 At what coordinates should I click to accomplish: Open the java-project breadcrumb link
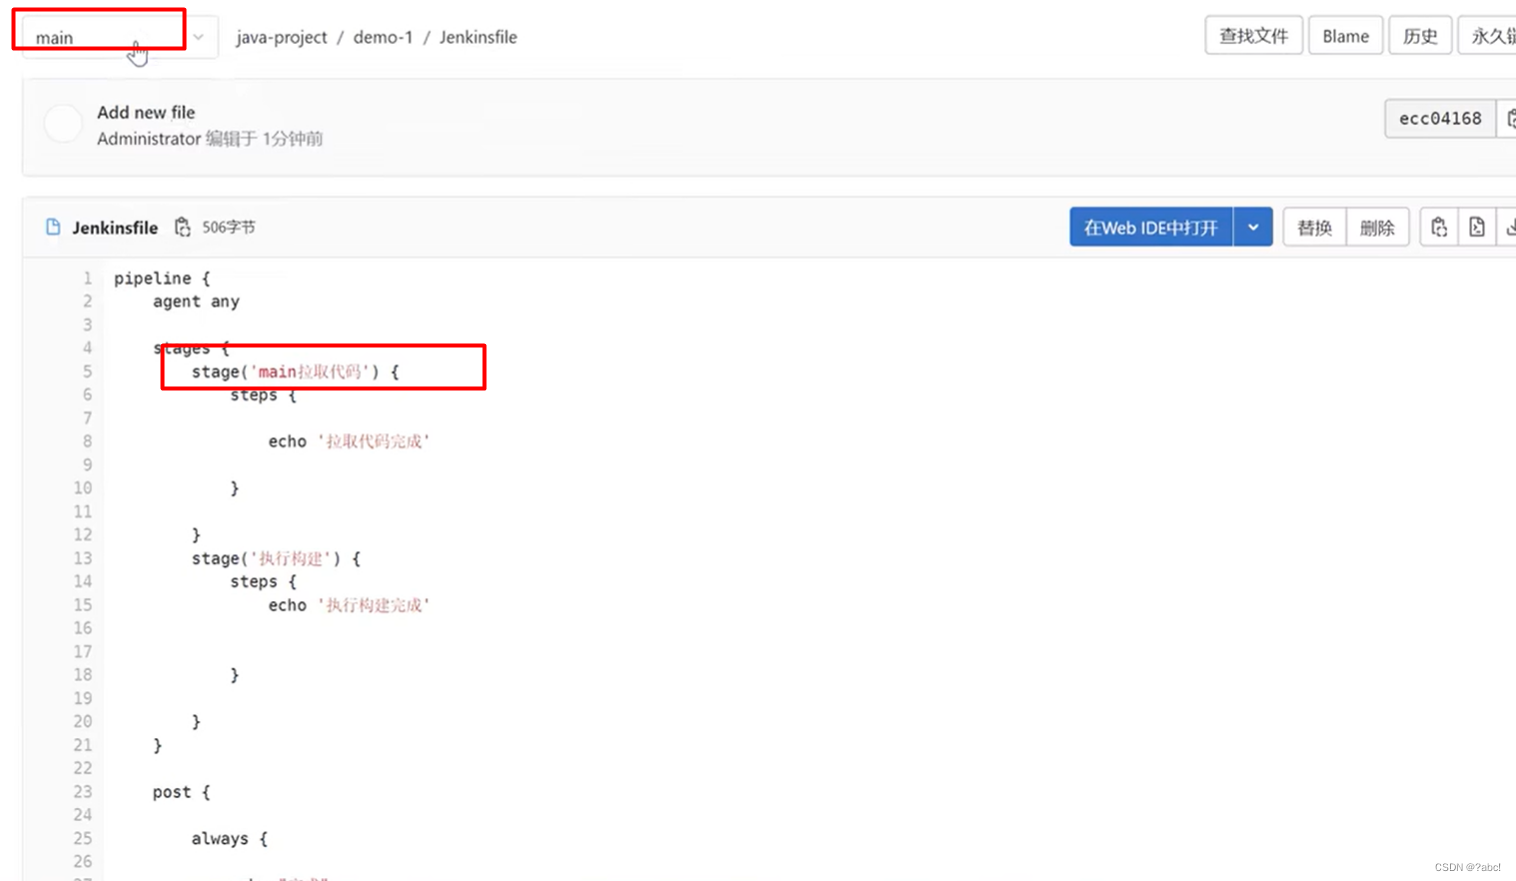tap(281, 37)
